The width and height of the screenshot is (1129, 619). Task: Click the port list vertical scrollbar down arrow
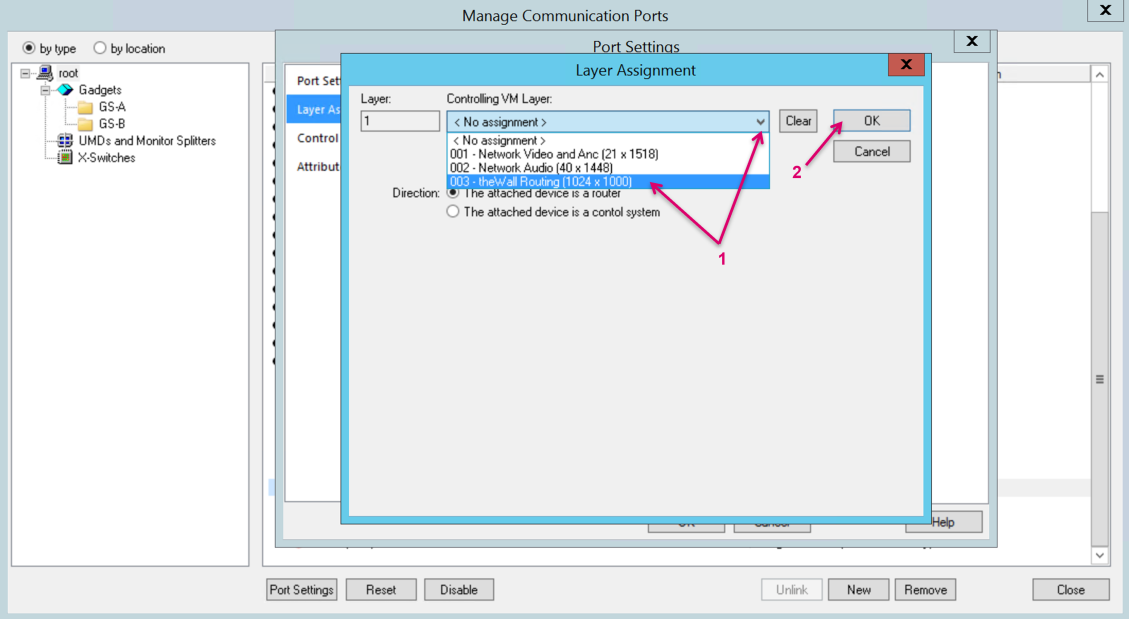click(1100, 555)
